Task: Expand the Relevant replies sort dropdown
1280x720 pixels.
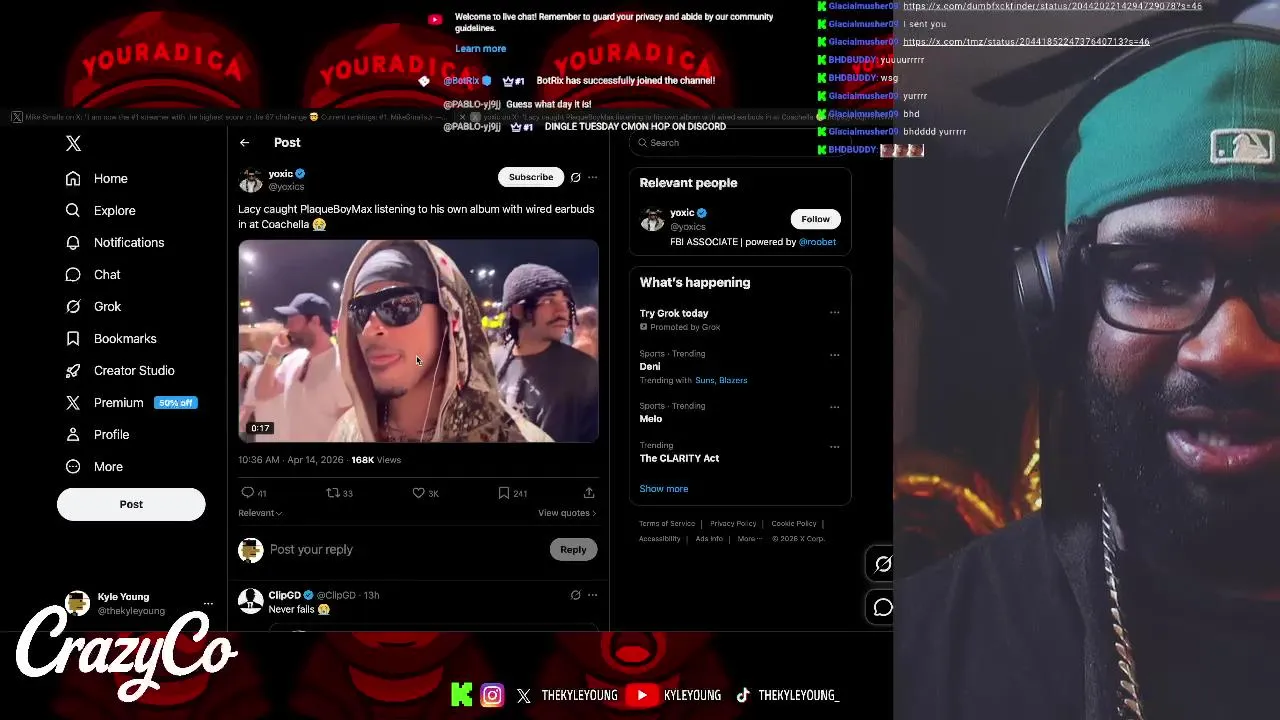Action: 260,513
